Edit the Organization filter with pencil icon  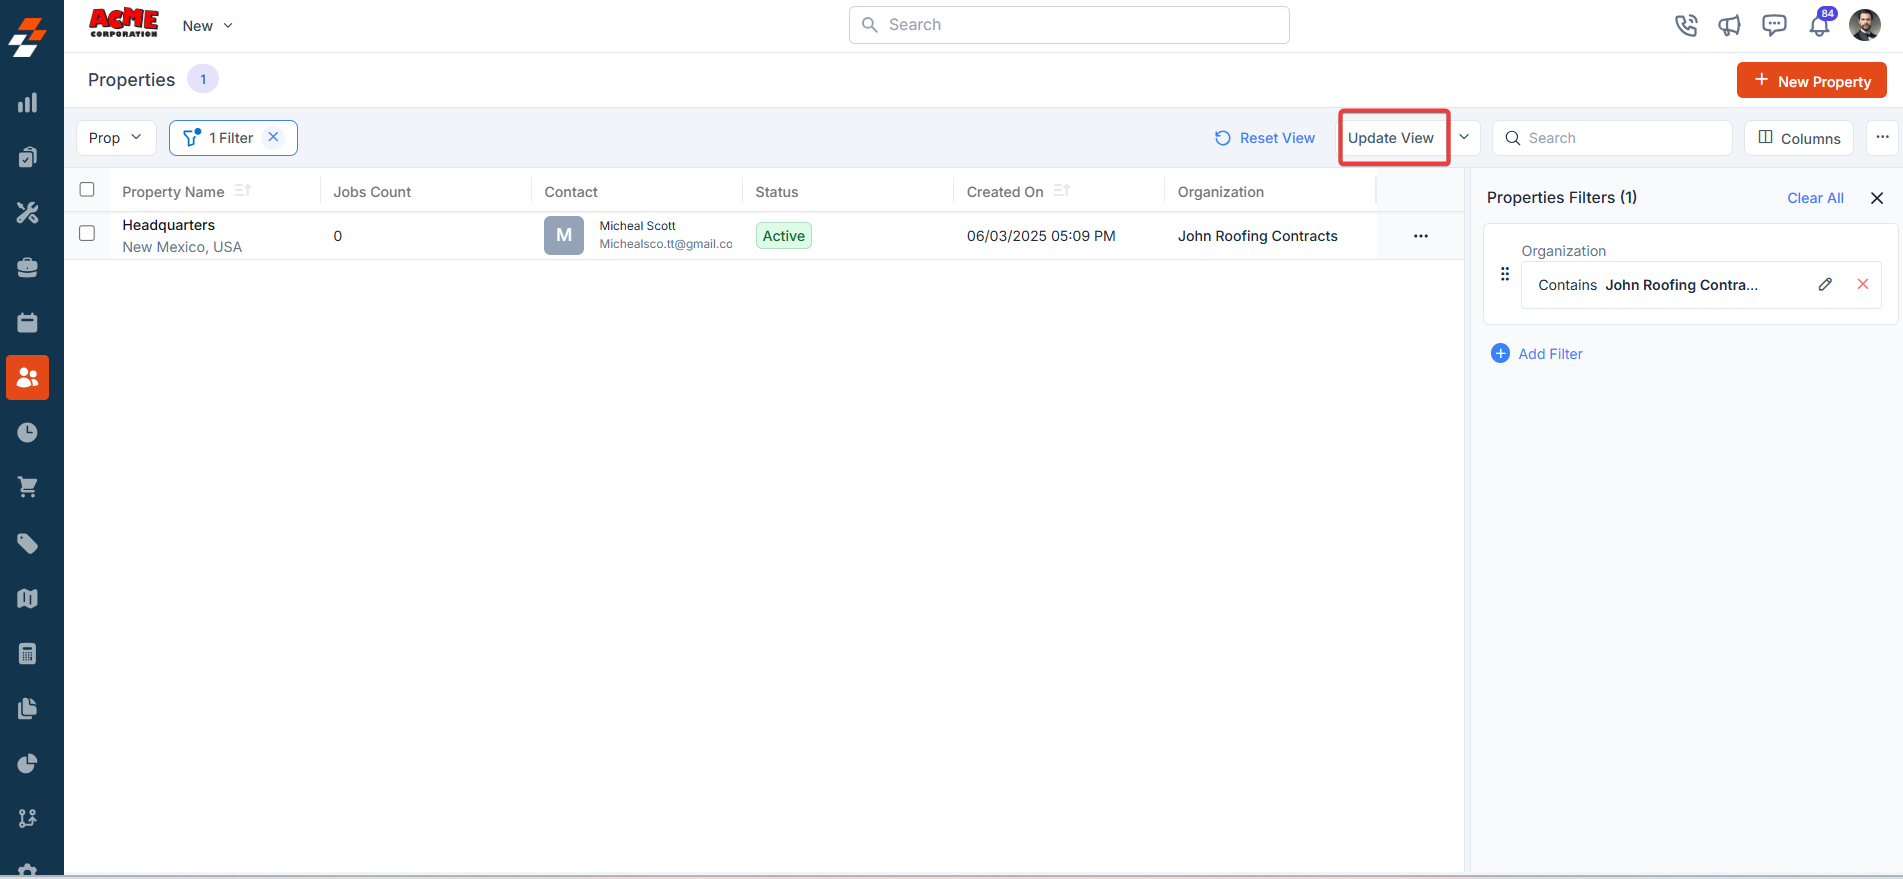point(1825,284)
